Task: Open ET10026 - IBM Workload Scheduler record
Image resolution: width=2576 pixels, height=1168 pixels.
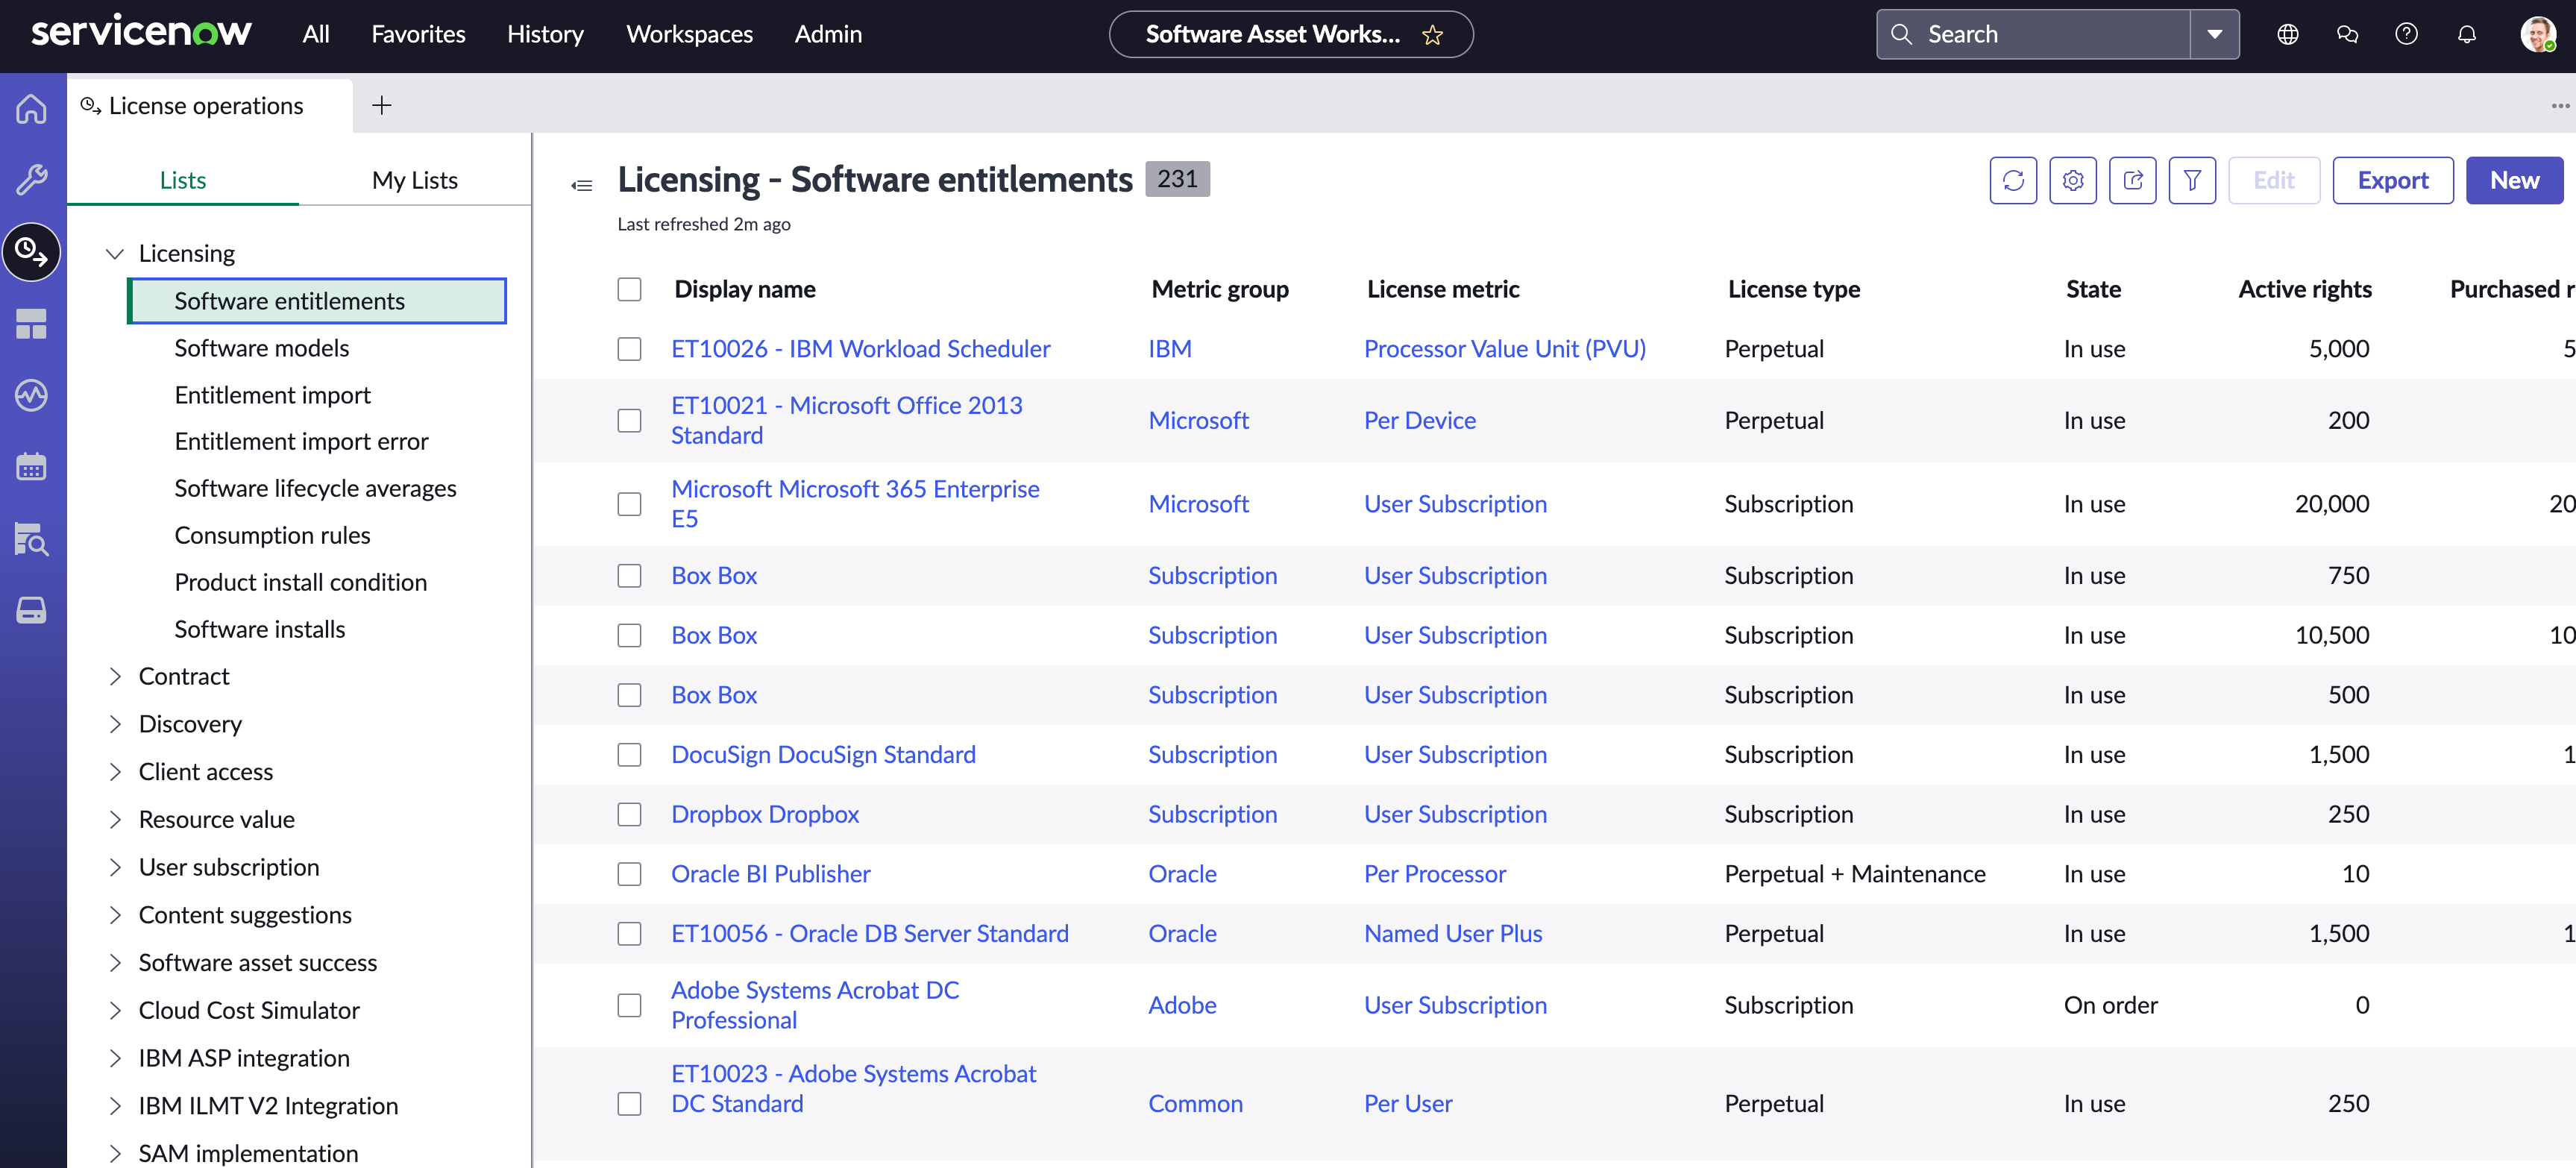Action: pos(860,349)
